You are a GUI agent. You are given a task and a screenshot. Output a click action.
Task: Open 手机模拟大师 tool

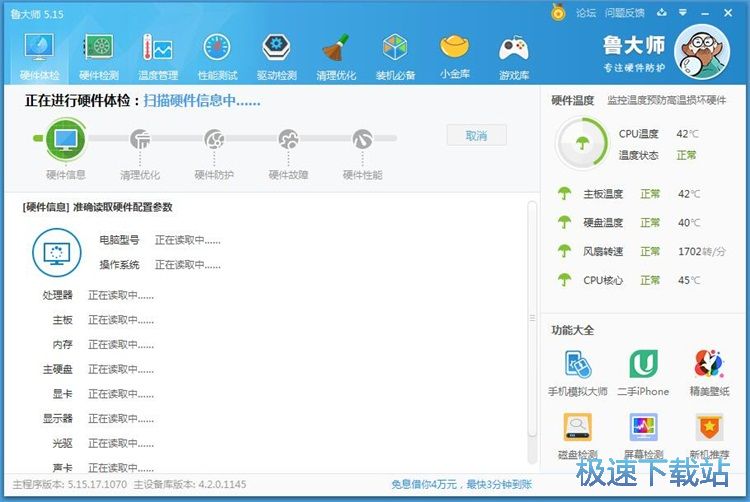(578, 373)
